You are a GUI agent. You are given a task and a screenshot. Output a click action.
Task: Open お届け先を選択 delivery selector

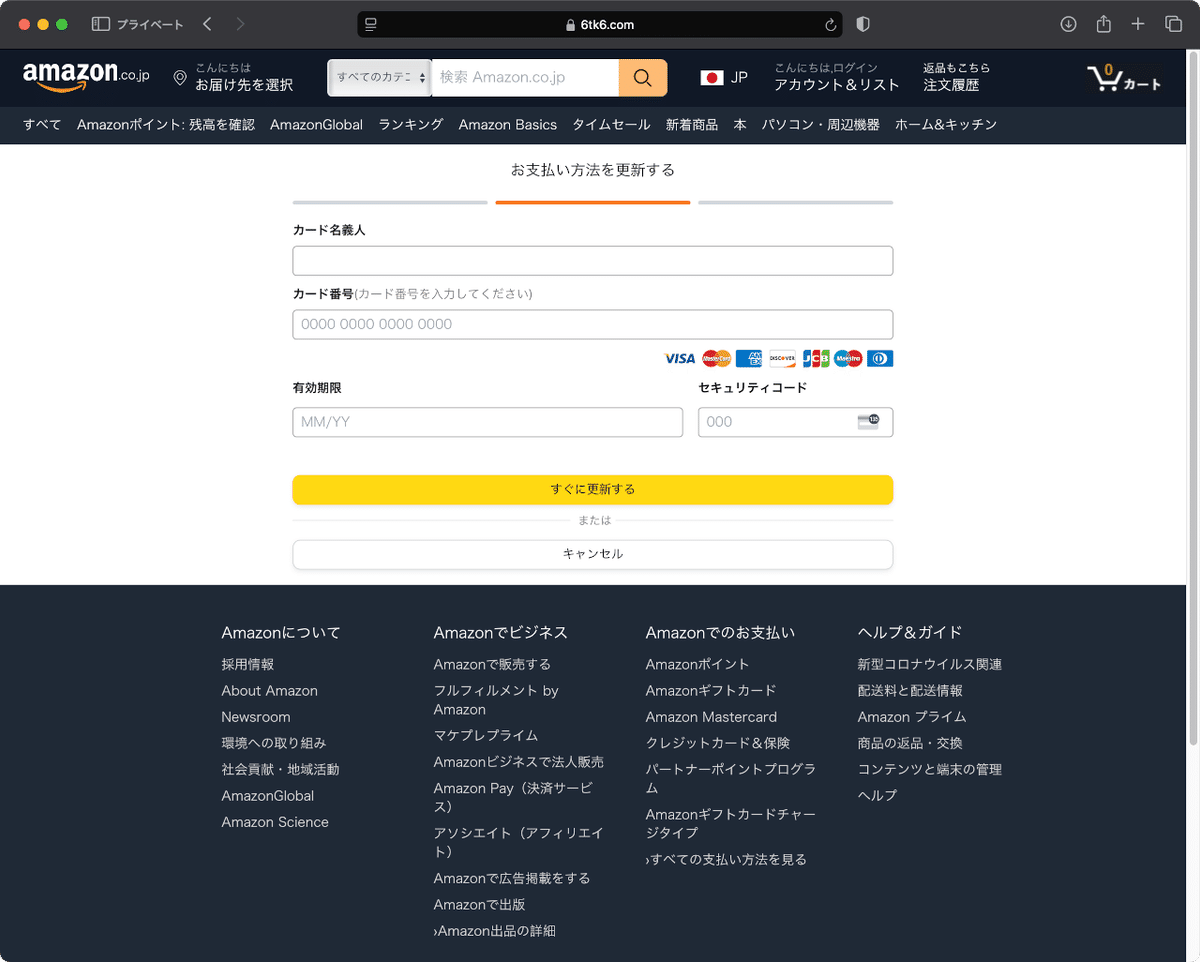tap(233, 77)
